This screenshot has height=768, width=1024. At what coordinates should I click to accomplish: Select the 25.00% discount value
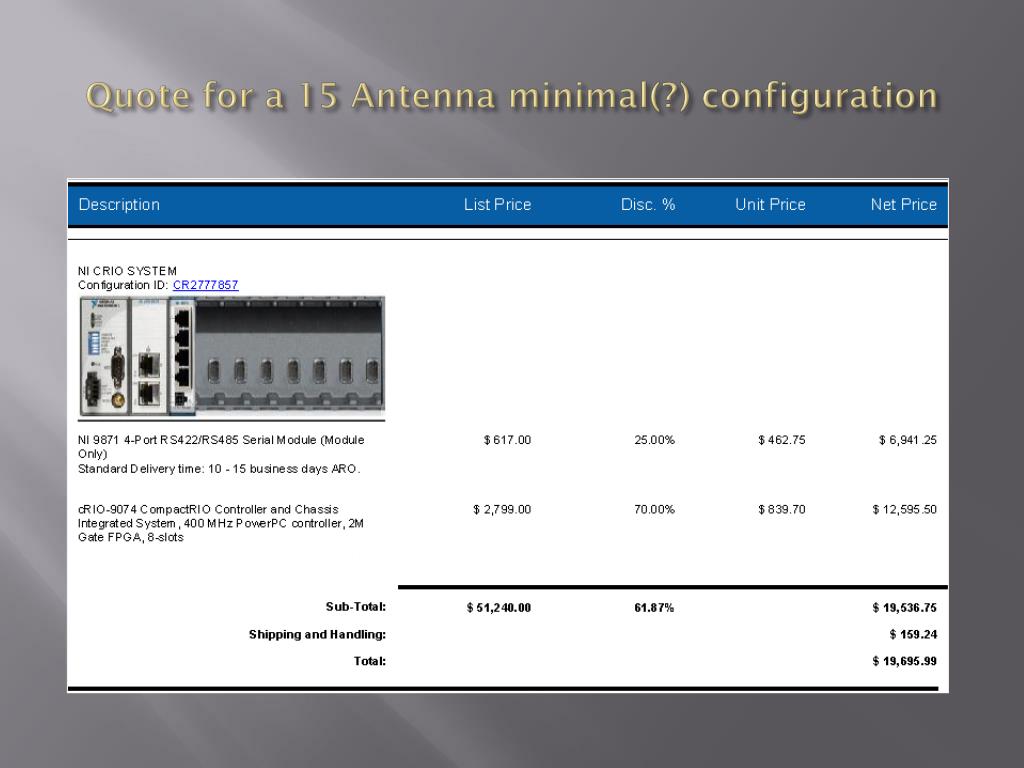pyautogui.click(x=654, y=440)
